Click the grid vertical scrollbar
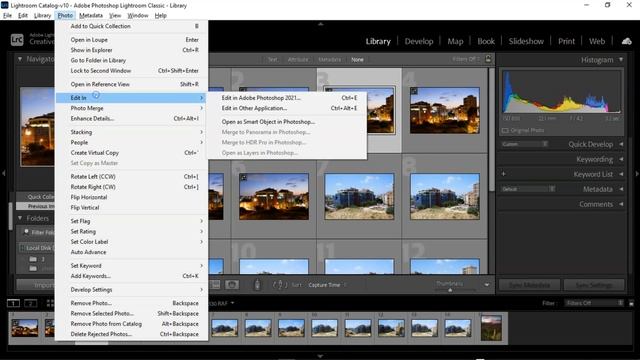640x360 pixels. point(491,130)
